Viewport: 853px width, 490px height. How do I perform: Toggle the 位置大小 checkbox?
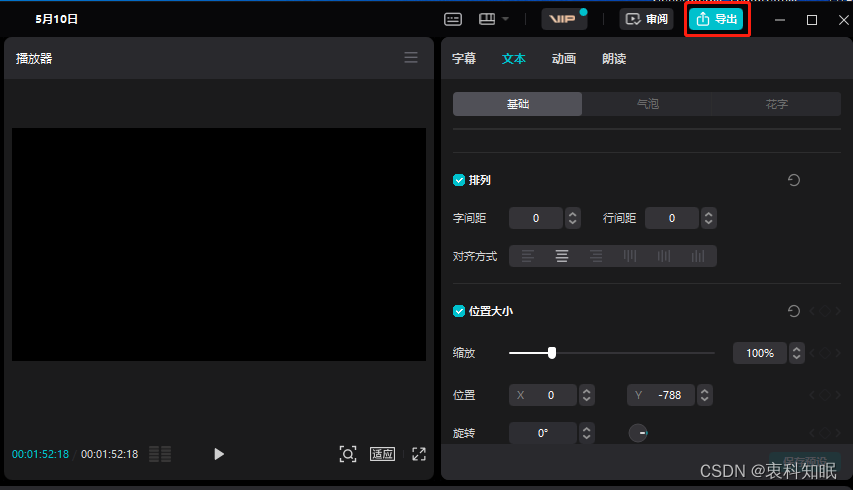(459, 311)
